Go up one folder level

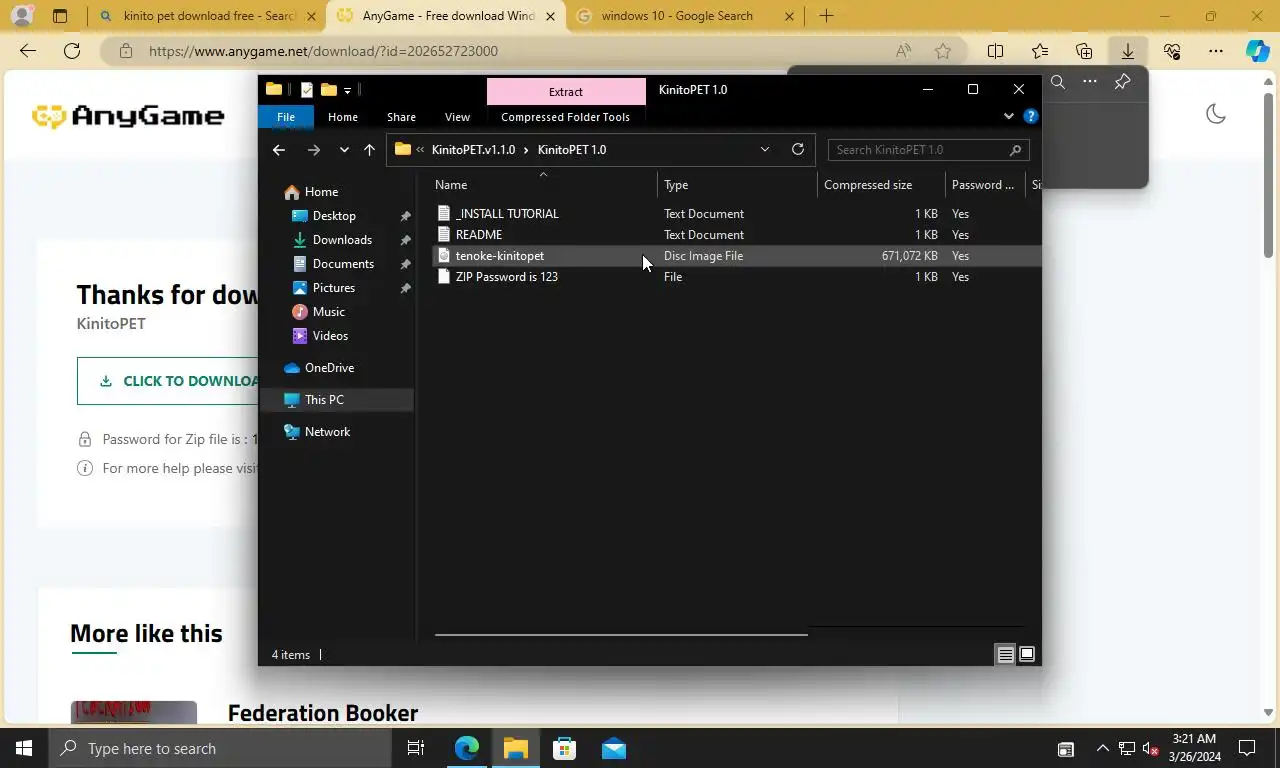click(x=369, y=150)
